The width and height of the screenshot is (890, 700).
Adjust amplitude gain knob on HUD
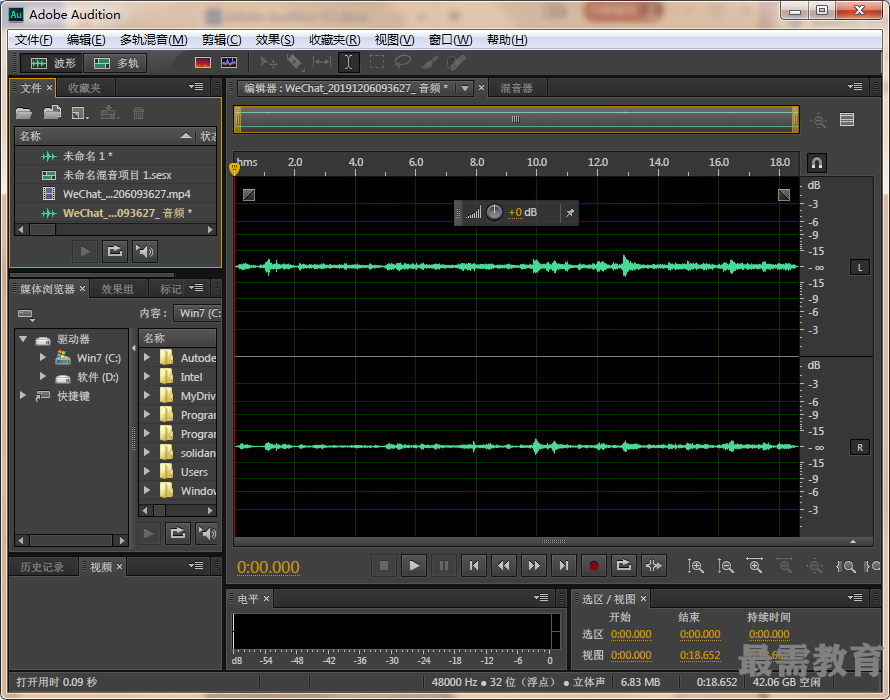[x=494, y=212]
